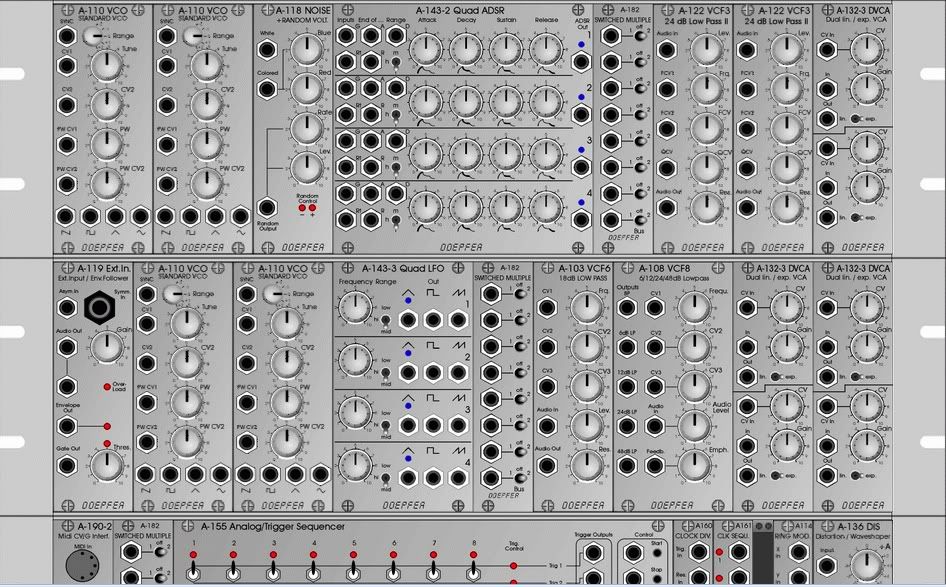Adjust the A-118 Noise Blue knob

(x=307, y=49)
